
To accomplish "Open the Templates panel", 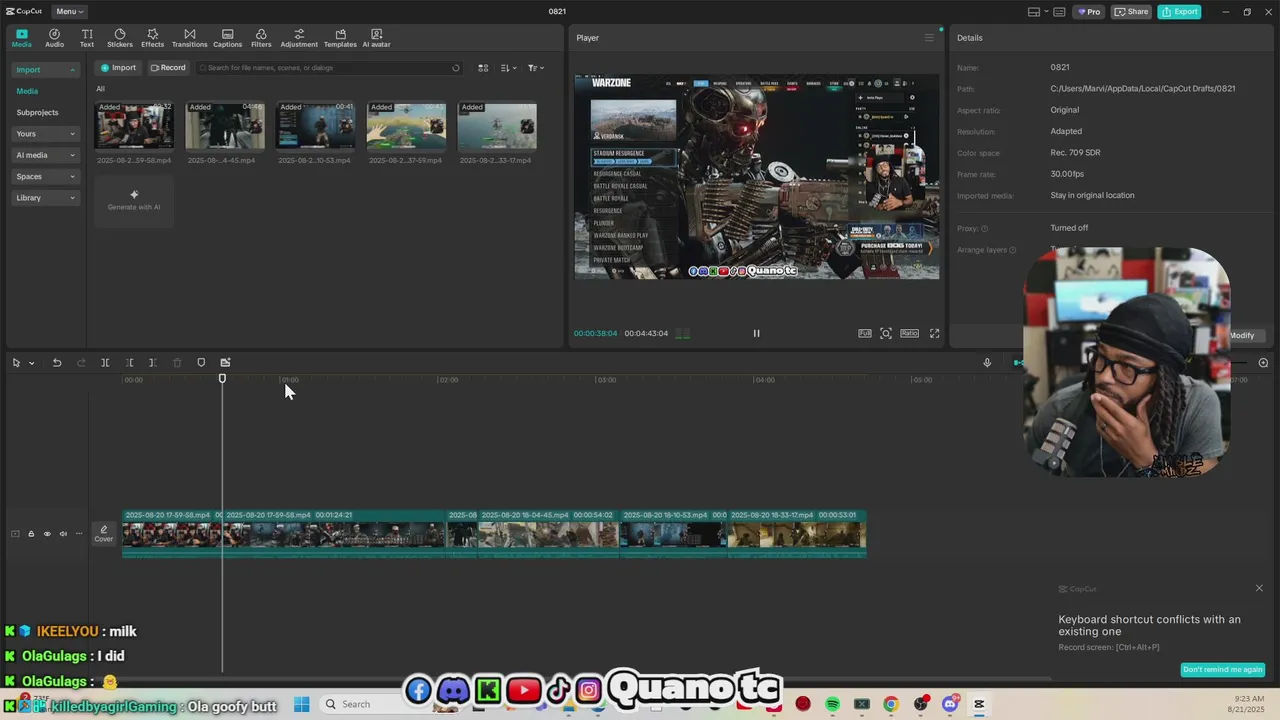I will click(x=340, y=38).
